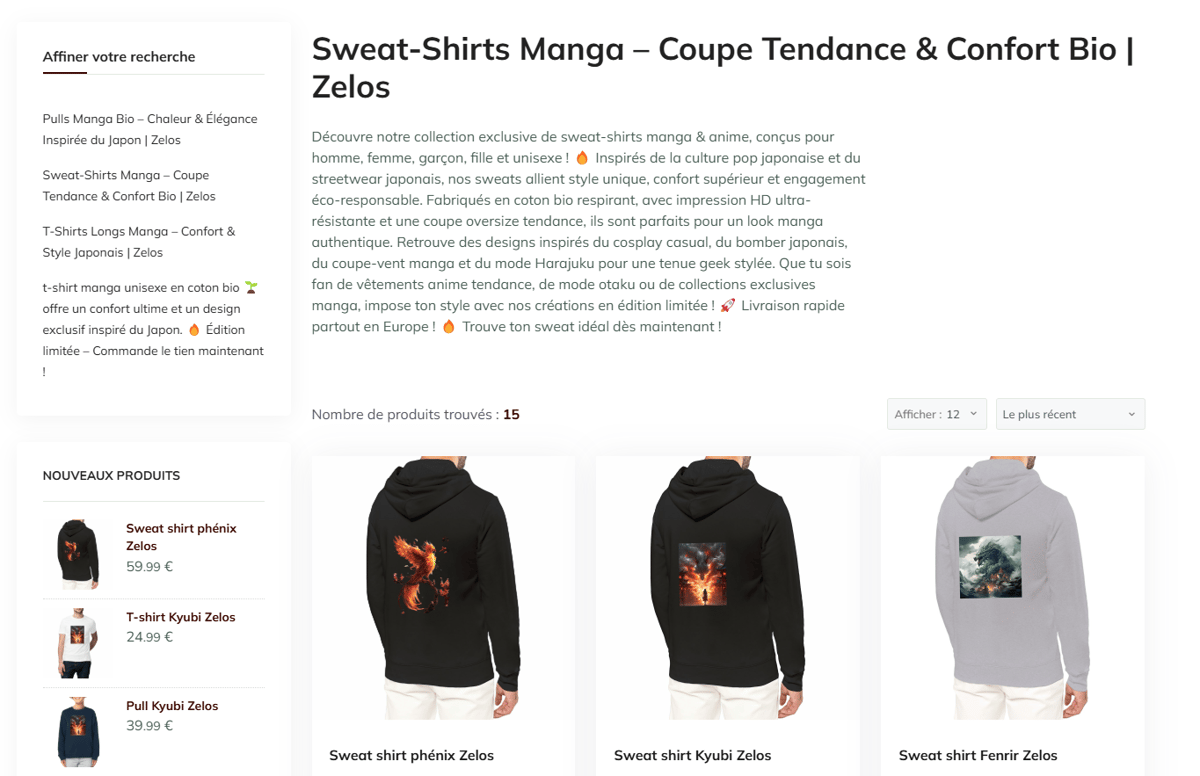
Task: Open T-Shirts Longs Manga category link
Action: pyautogui.click(x=139, y=241)
